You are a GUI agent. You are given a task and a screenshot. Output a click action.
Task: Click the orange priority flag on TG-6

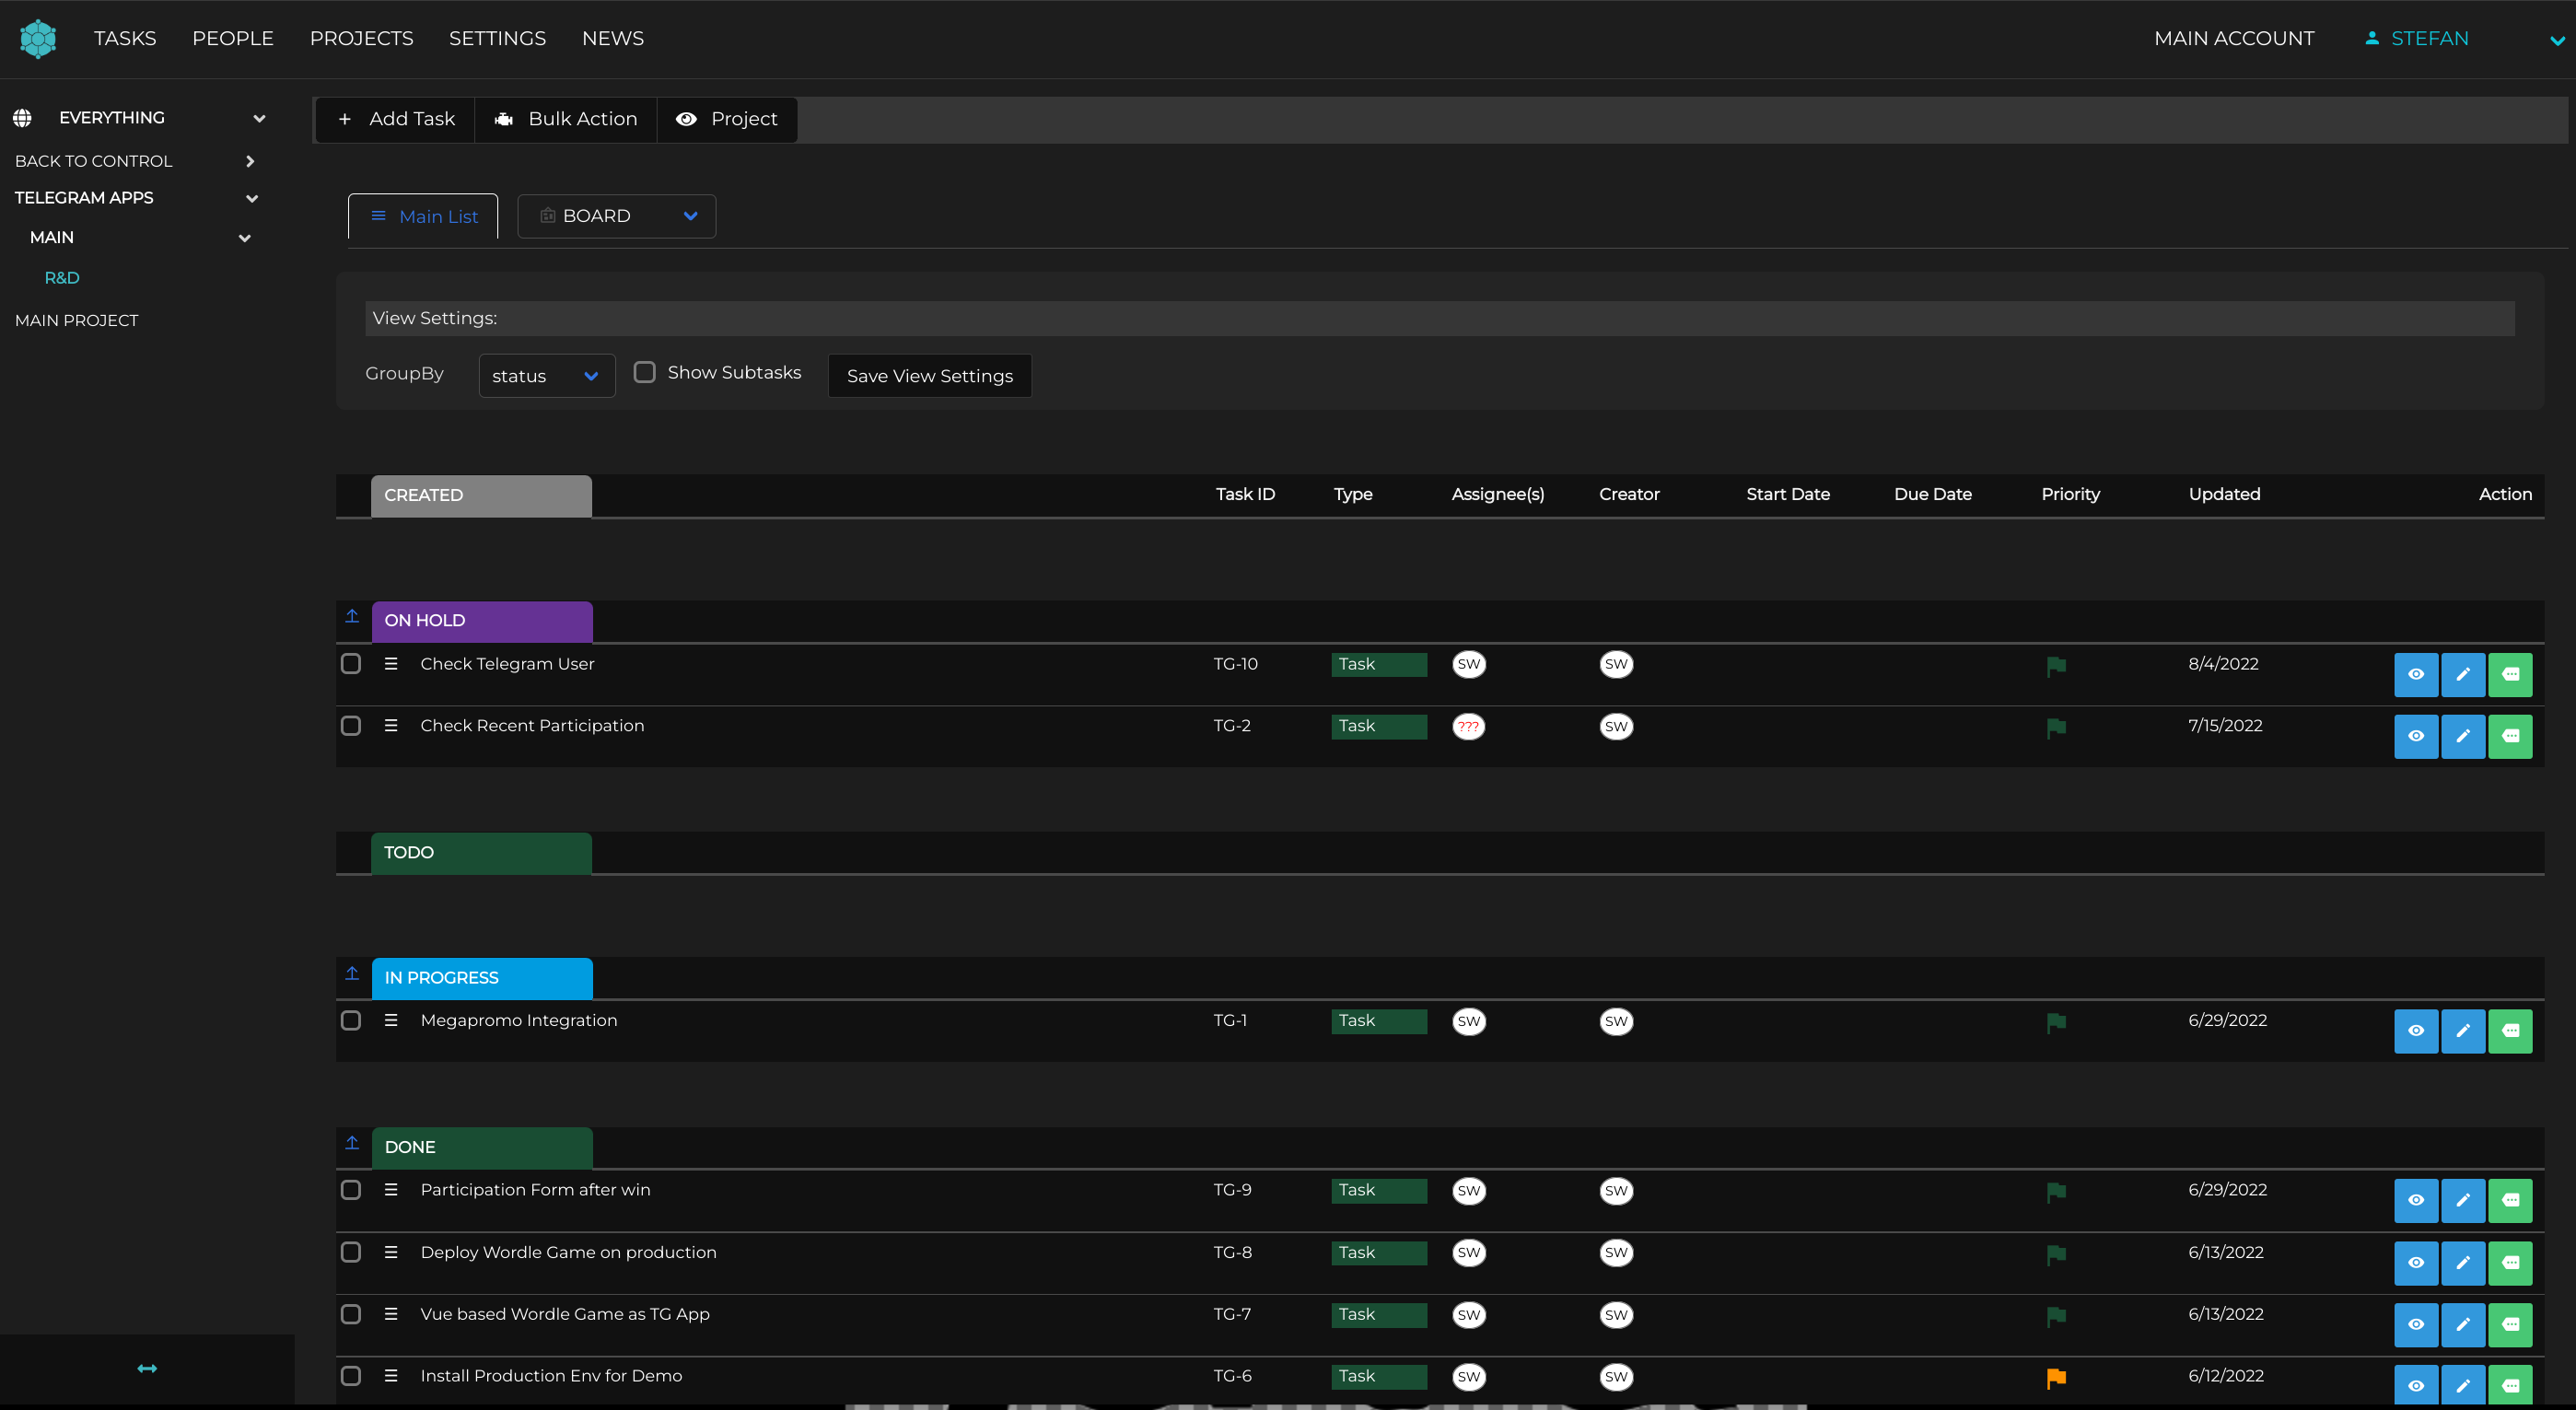pos(2056,1378)
